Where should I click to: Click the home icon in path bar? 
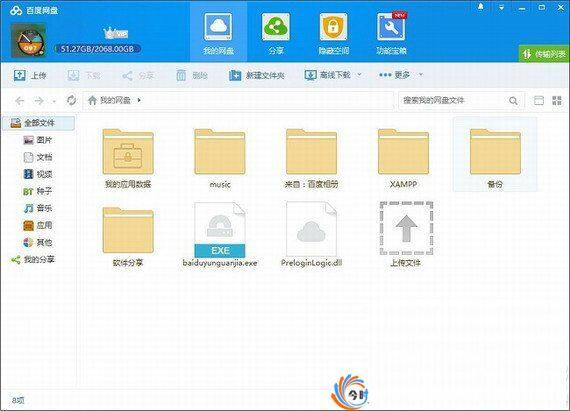coord(92,100)
